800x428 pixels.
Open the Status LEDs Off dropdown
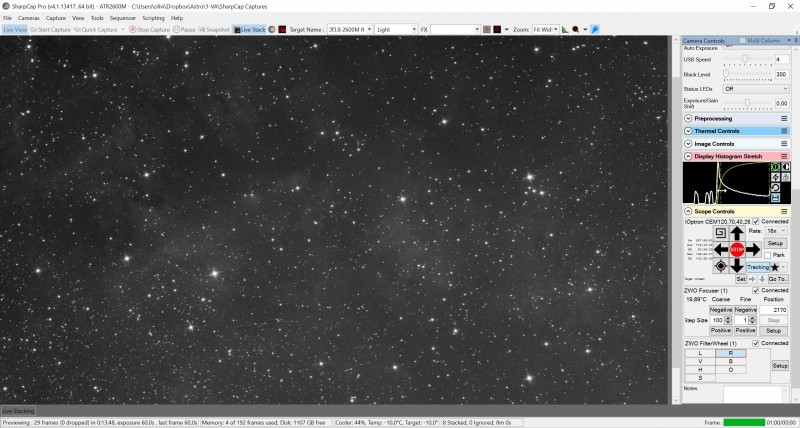(756, 89)
